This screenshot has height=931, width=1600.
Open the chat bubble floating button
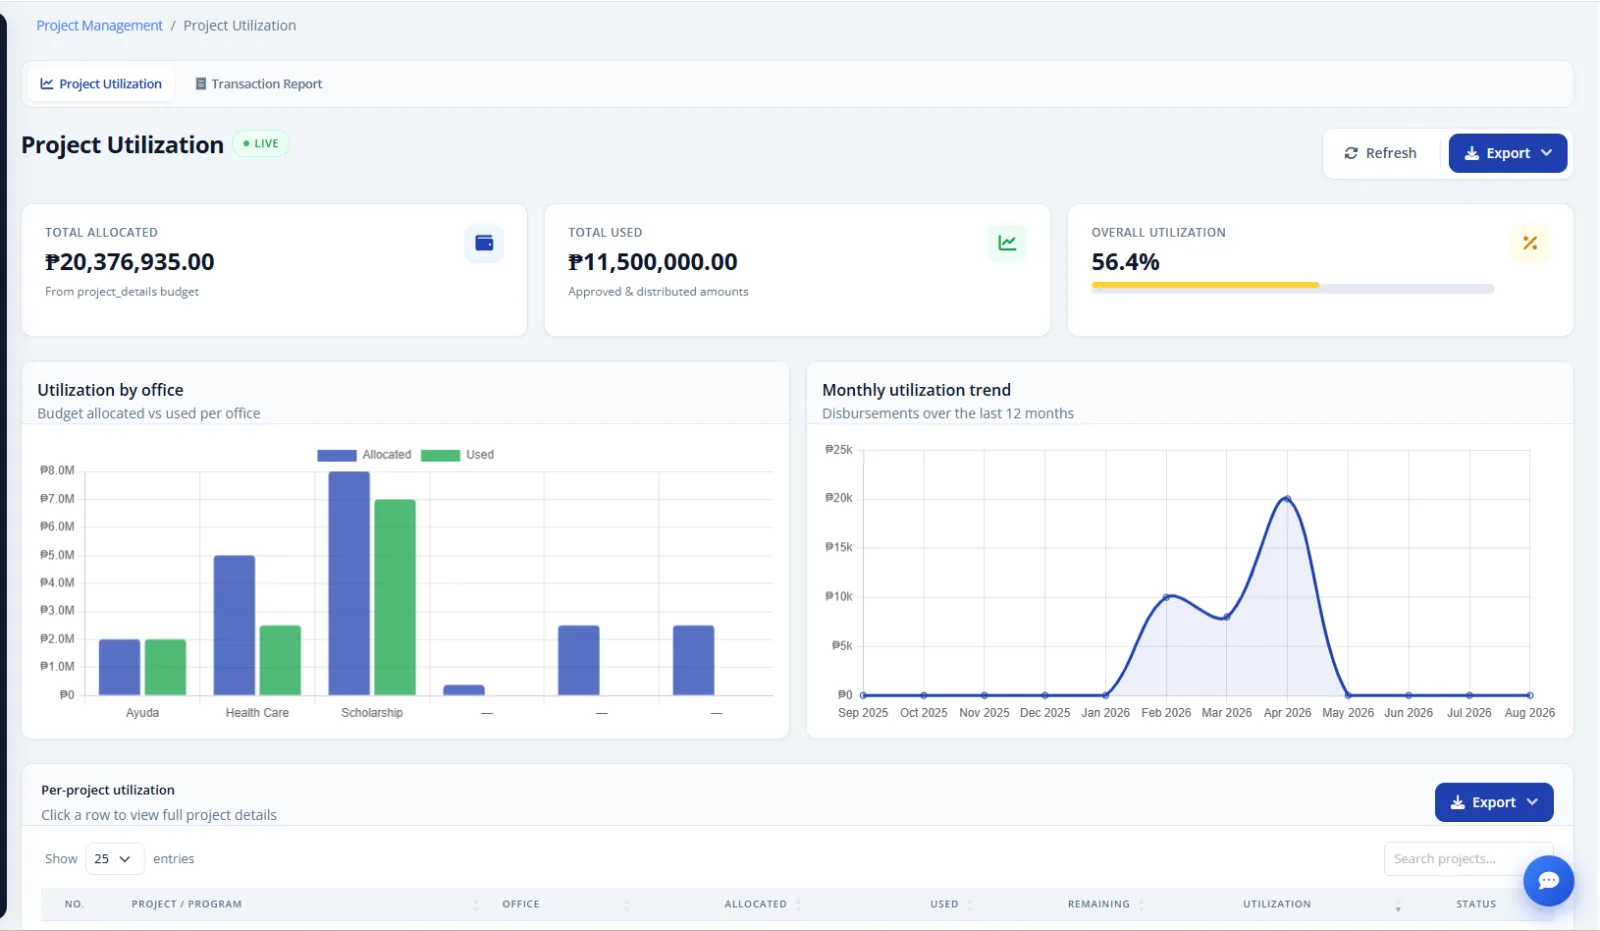click(x=1549, y=880)
